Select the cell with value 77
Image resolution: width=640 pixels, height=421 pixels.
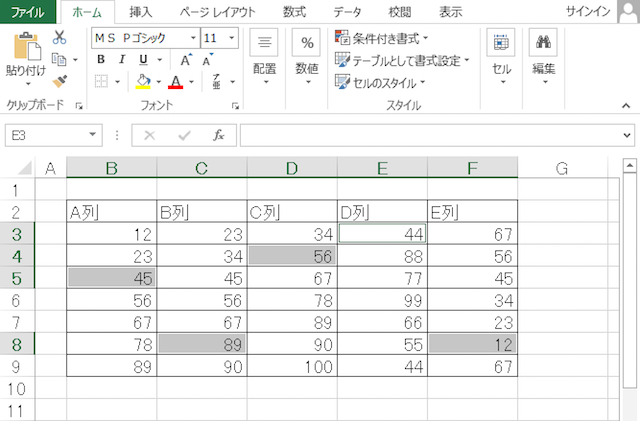(382, 278)
